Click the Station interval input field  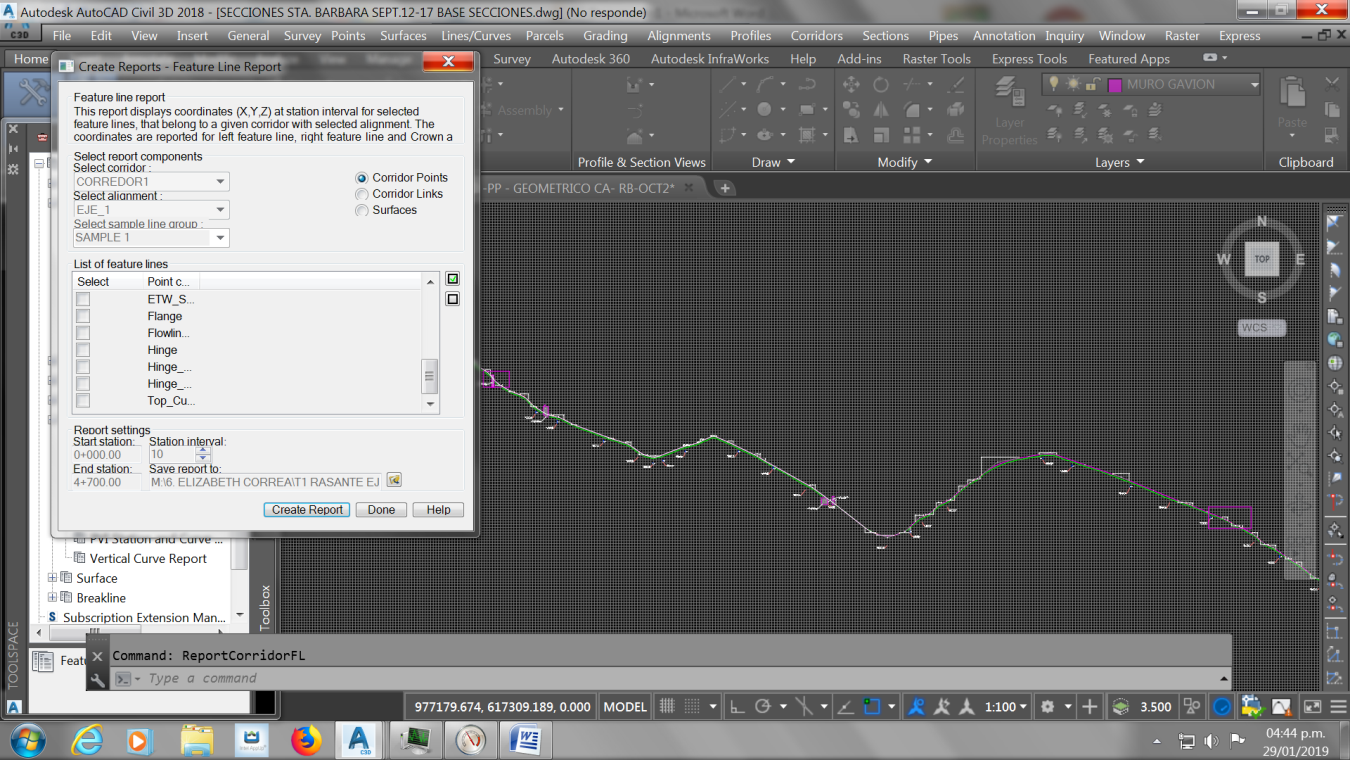point(172,454)
